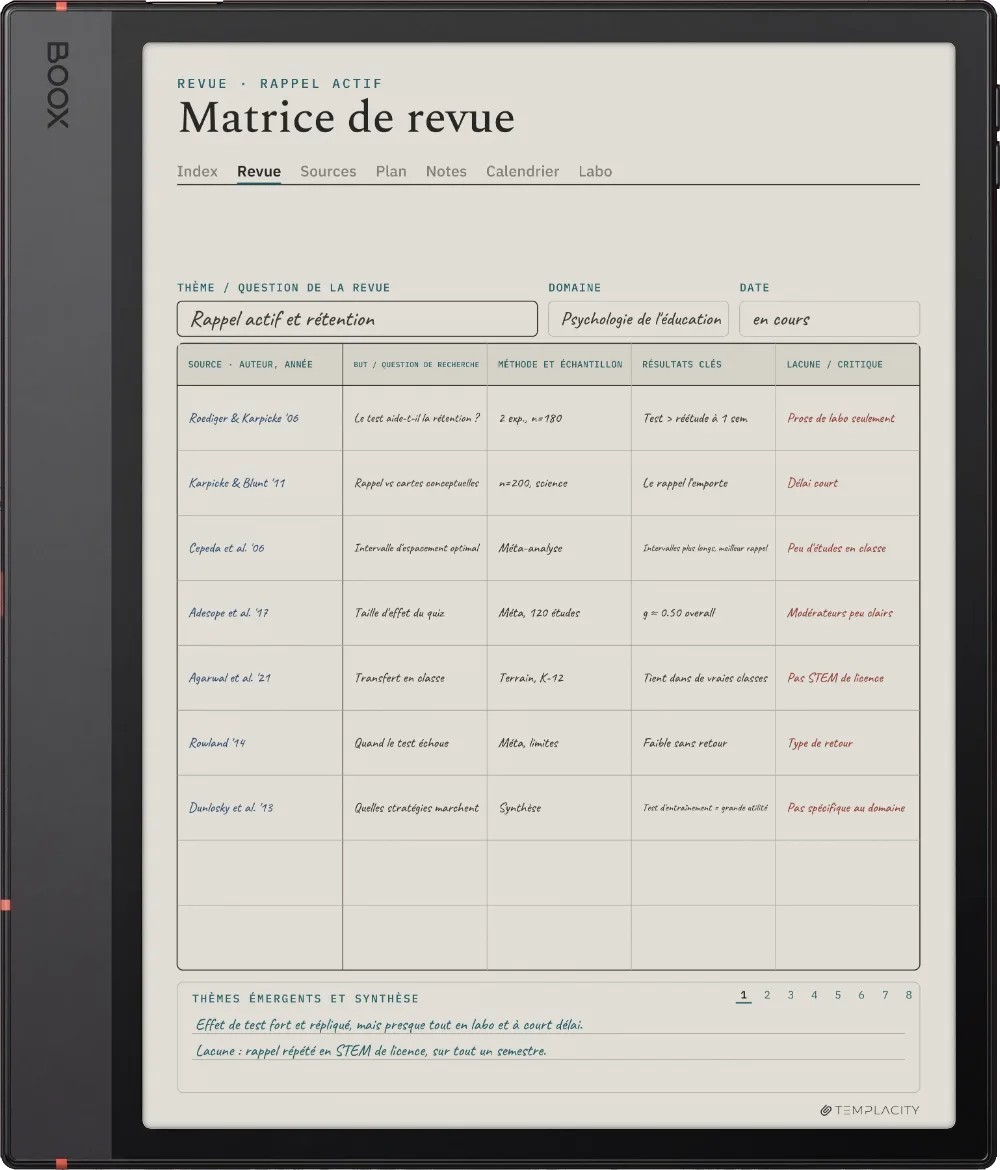Select the source cell 'Cepeda et al. '06'
The height and width of the screenshot is (1170, 1000).
(260, 548)
